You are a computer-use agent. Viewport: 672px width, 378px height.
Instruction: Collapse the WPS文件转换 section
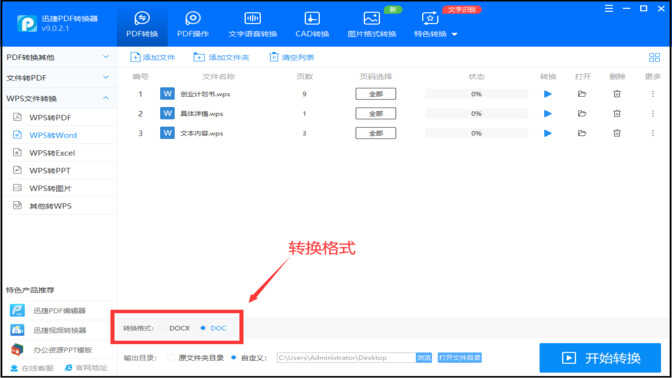(x=58, y=98)
